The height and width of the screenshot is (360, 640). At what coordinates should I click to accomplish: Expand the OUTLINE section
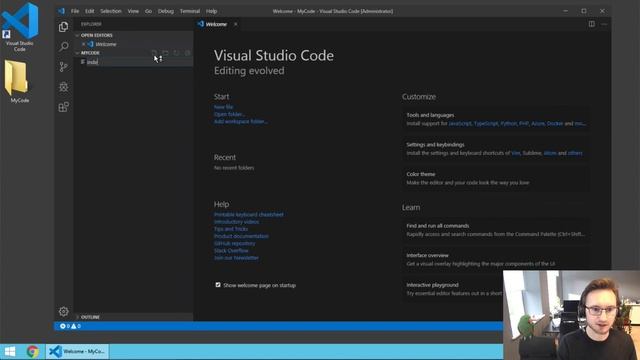(90, 317)
